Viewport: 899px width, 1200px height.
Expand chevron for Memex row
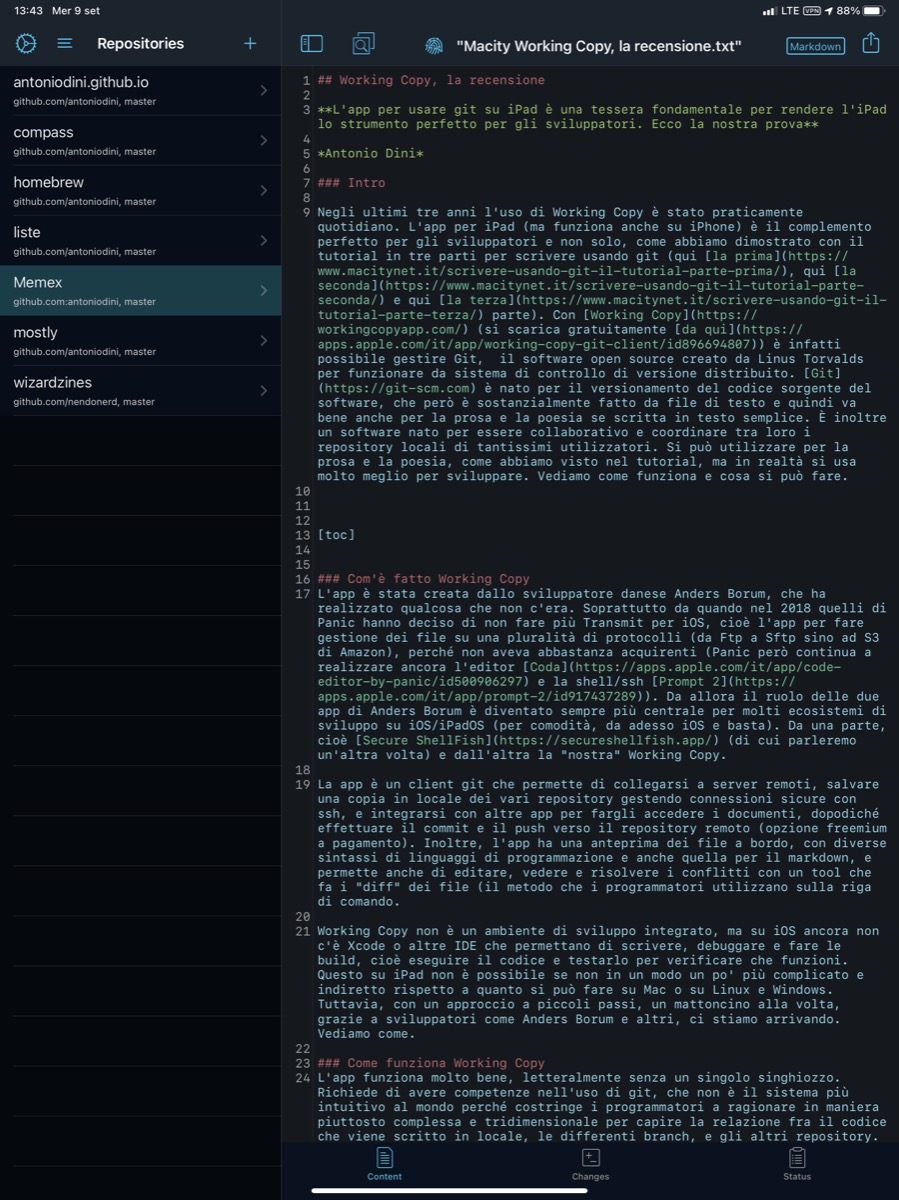[x=264, y=290]
